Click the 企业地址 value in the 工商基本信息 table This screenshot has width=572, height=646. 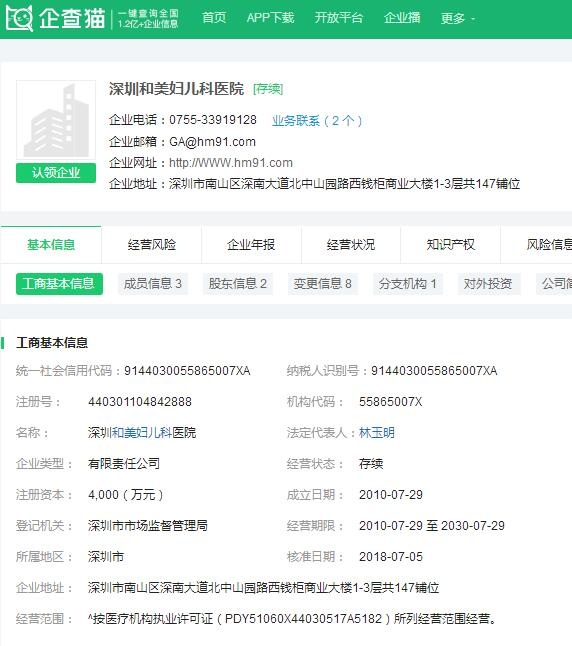[263, 587]
